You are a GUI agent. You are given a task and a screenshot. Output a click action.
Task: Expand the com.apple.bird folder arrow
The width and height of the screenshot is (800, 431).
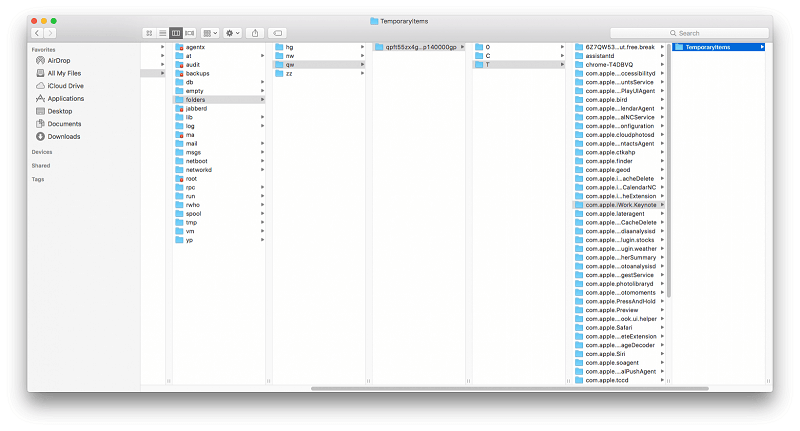[662, 99]
